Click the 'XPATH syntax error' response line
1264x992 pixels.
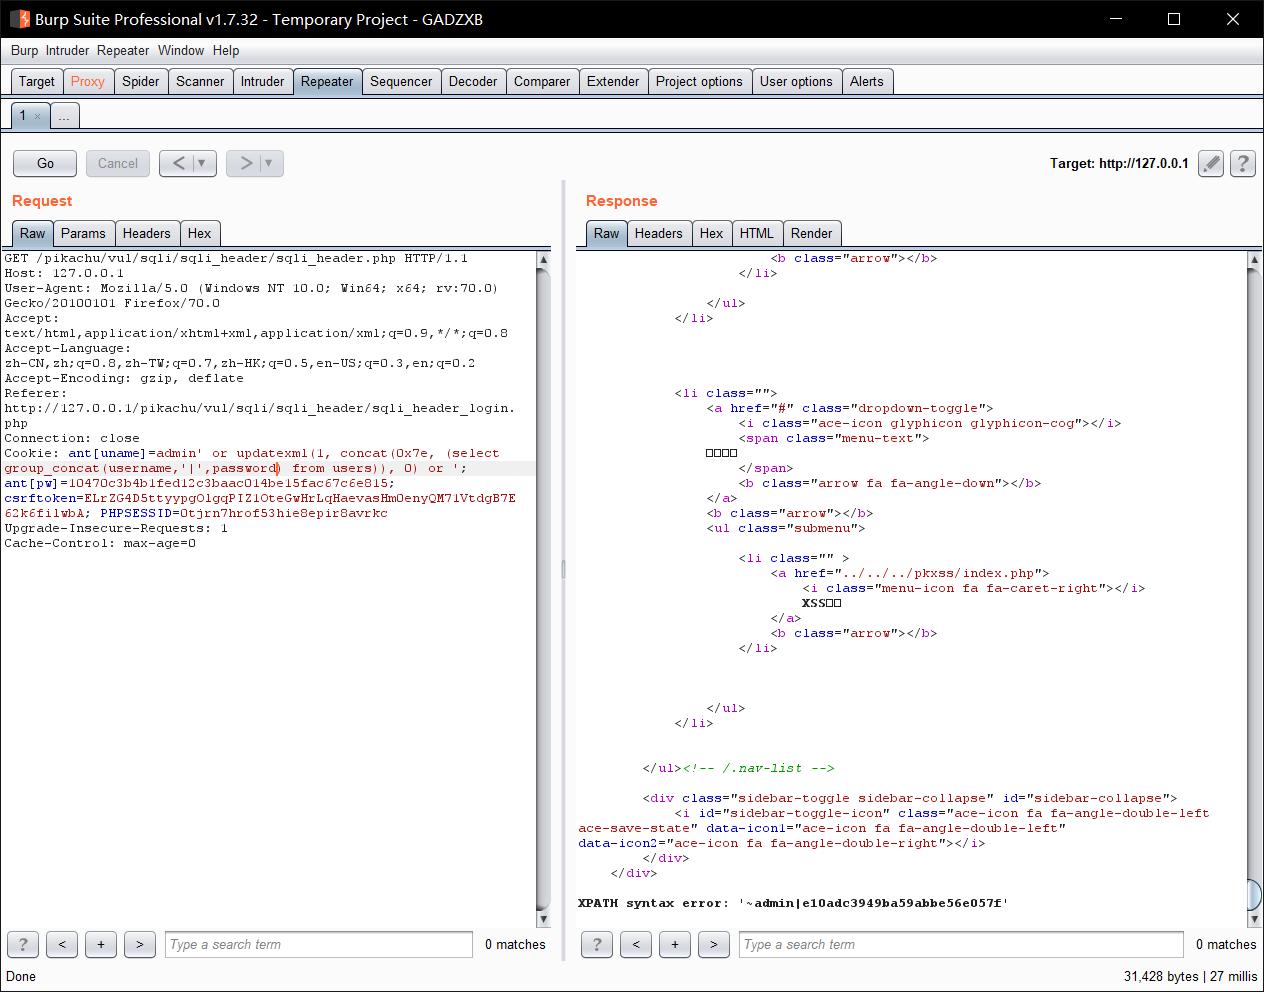793,903
